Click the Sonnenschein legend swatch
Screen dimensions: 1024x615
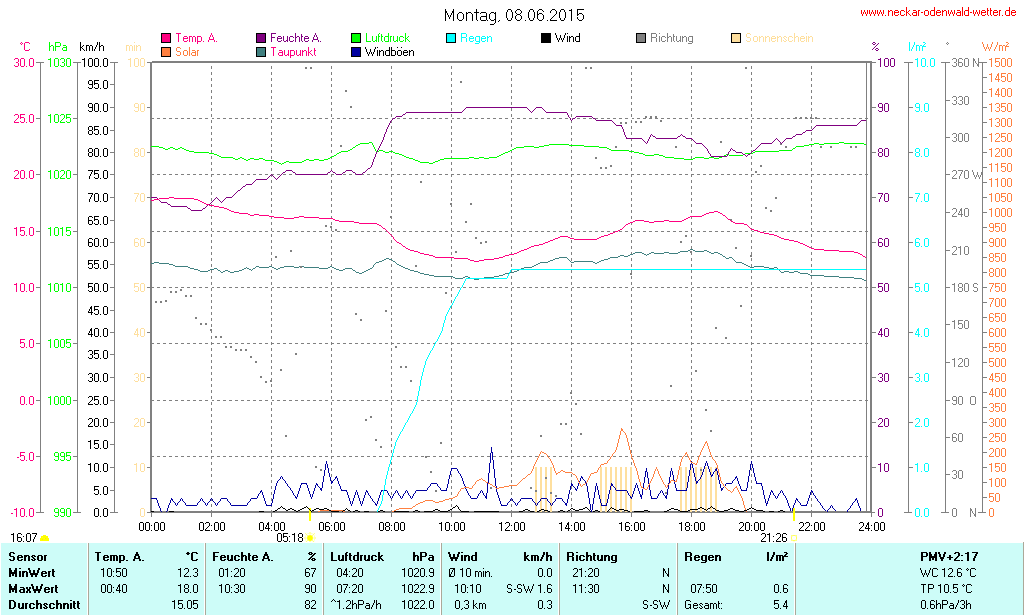tap(736, 38)
